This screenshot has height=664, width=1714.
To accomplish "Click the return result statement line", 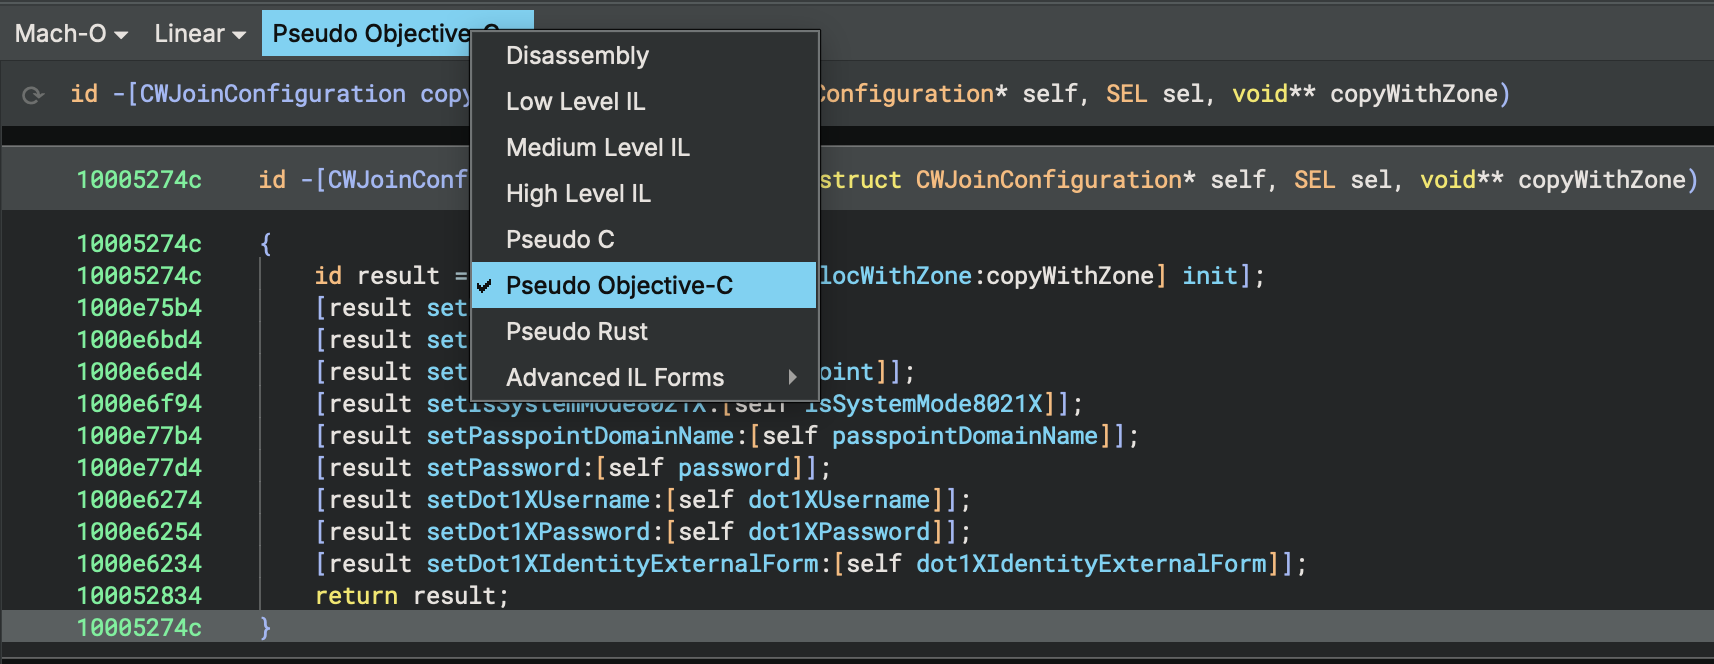I will [411, 596].
